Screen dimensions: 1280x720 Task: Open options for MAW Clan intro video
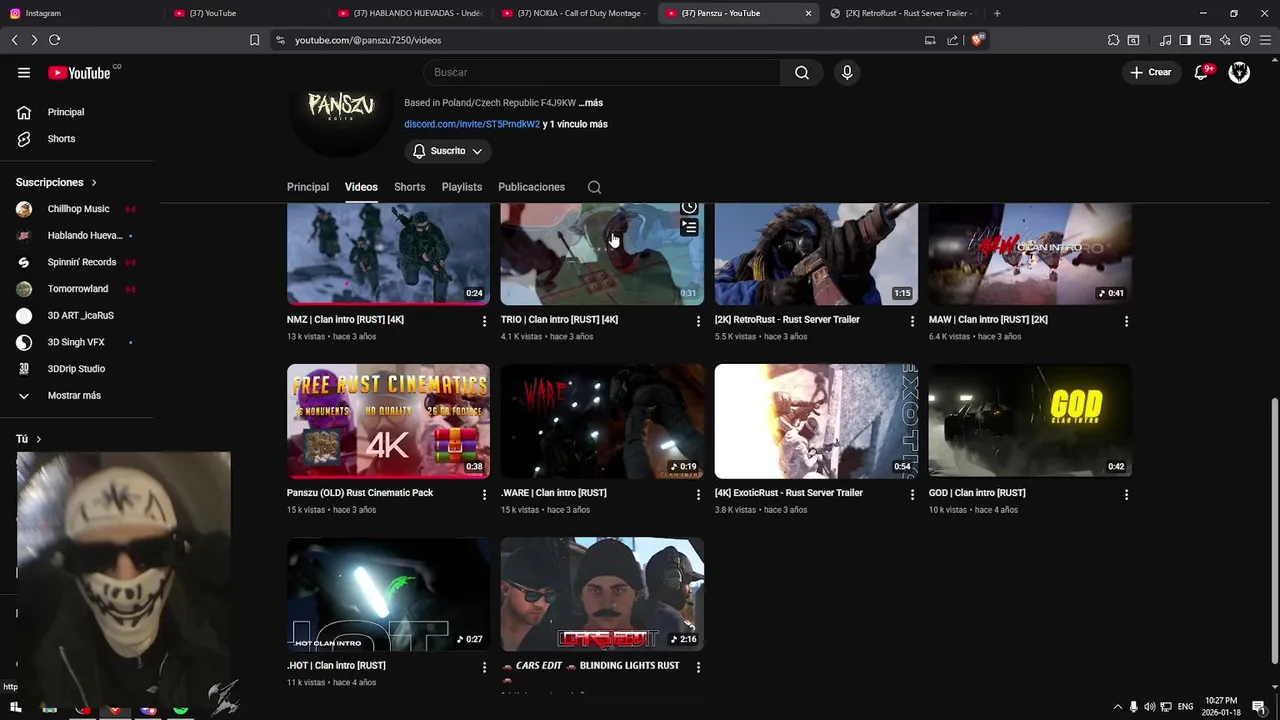1126,321
